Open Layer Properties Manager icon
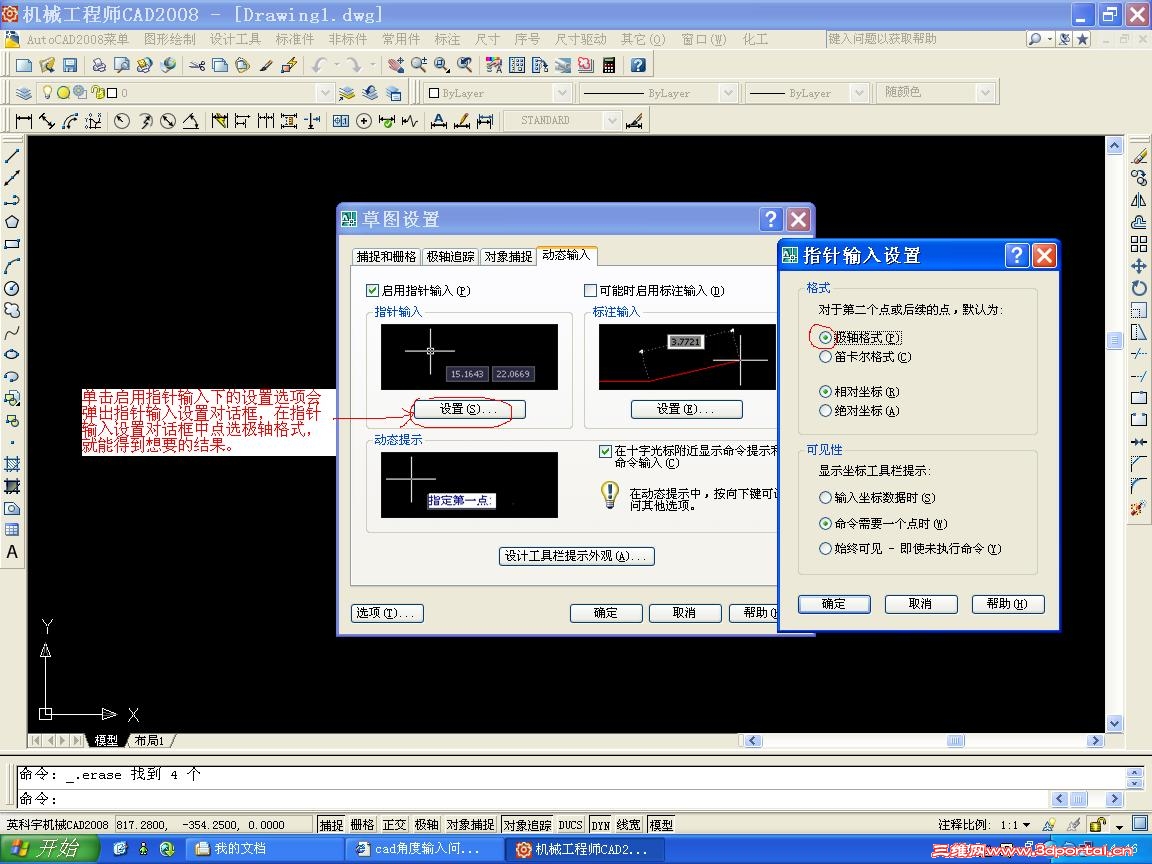This screenshot has width=1152, height=864. tap(24, 93)
